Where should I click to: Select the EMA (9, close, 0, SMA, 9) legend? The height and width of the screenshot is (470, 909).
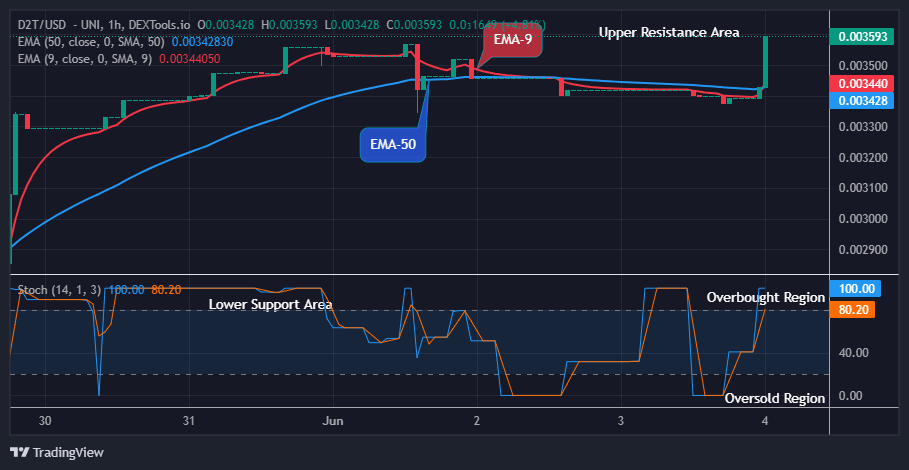tap(83, 59)
